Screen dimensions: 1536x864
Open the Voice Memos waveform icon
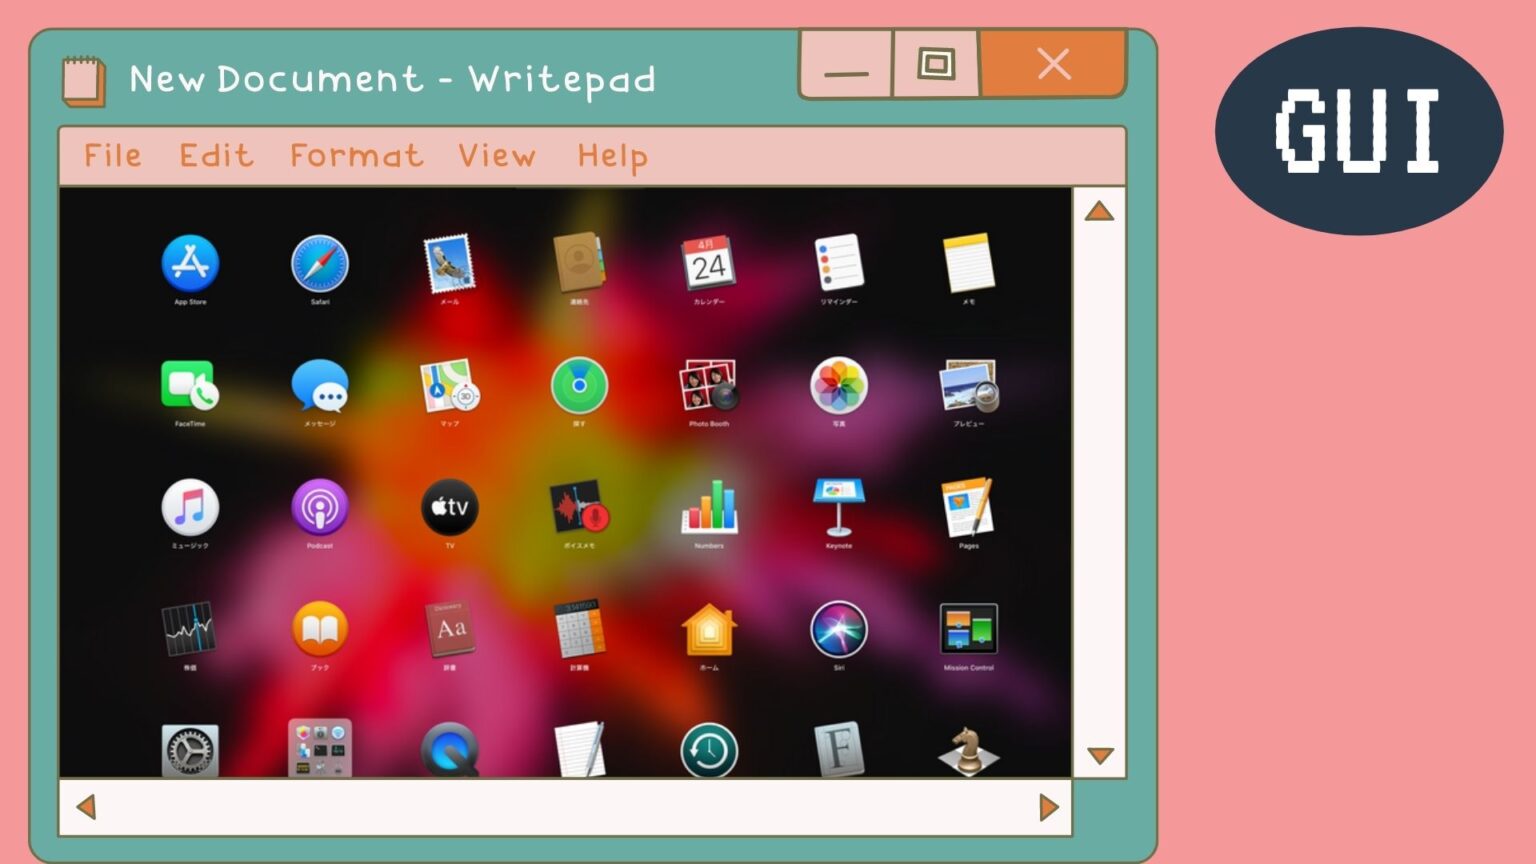point(580,507)
